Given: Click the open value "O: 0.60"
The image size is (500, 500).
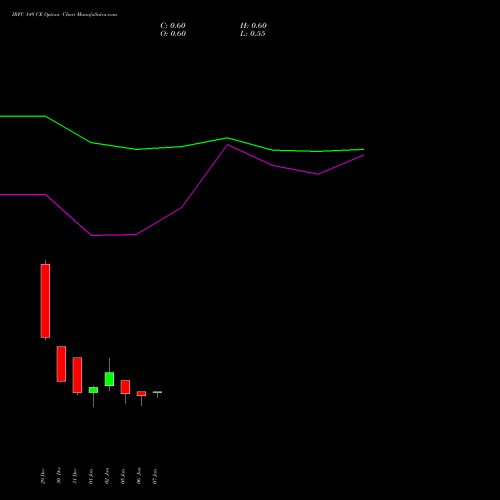Looking at the screenshot, I should 173,34.
